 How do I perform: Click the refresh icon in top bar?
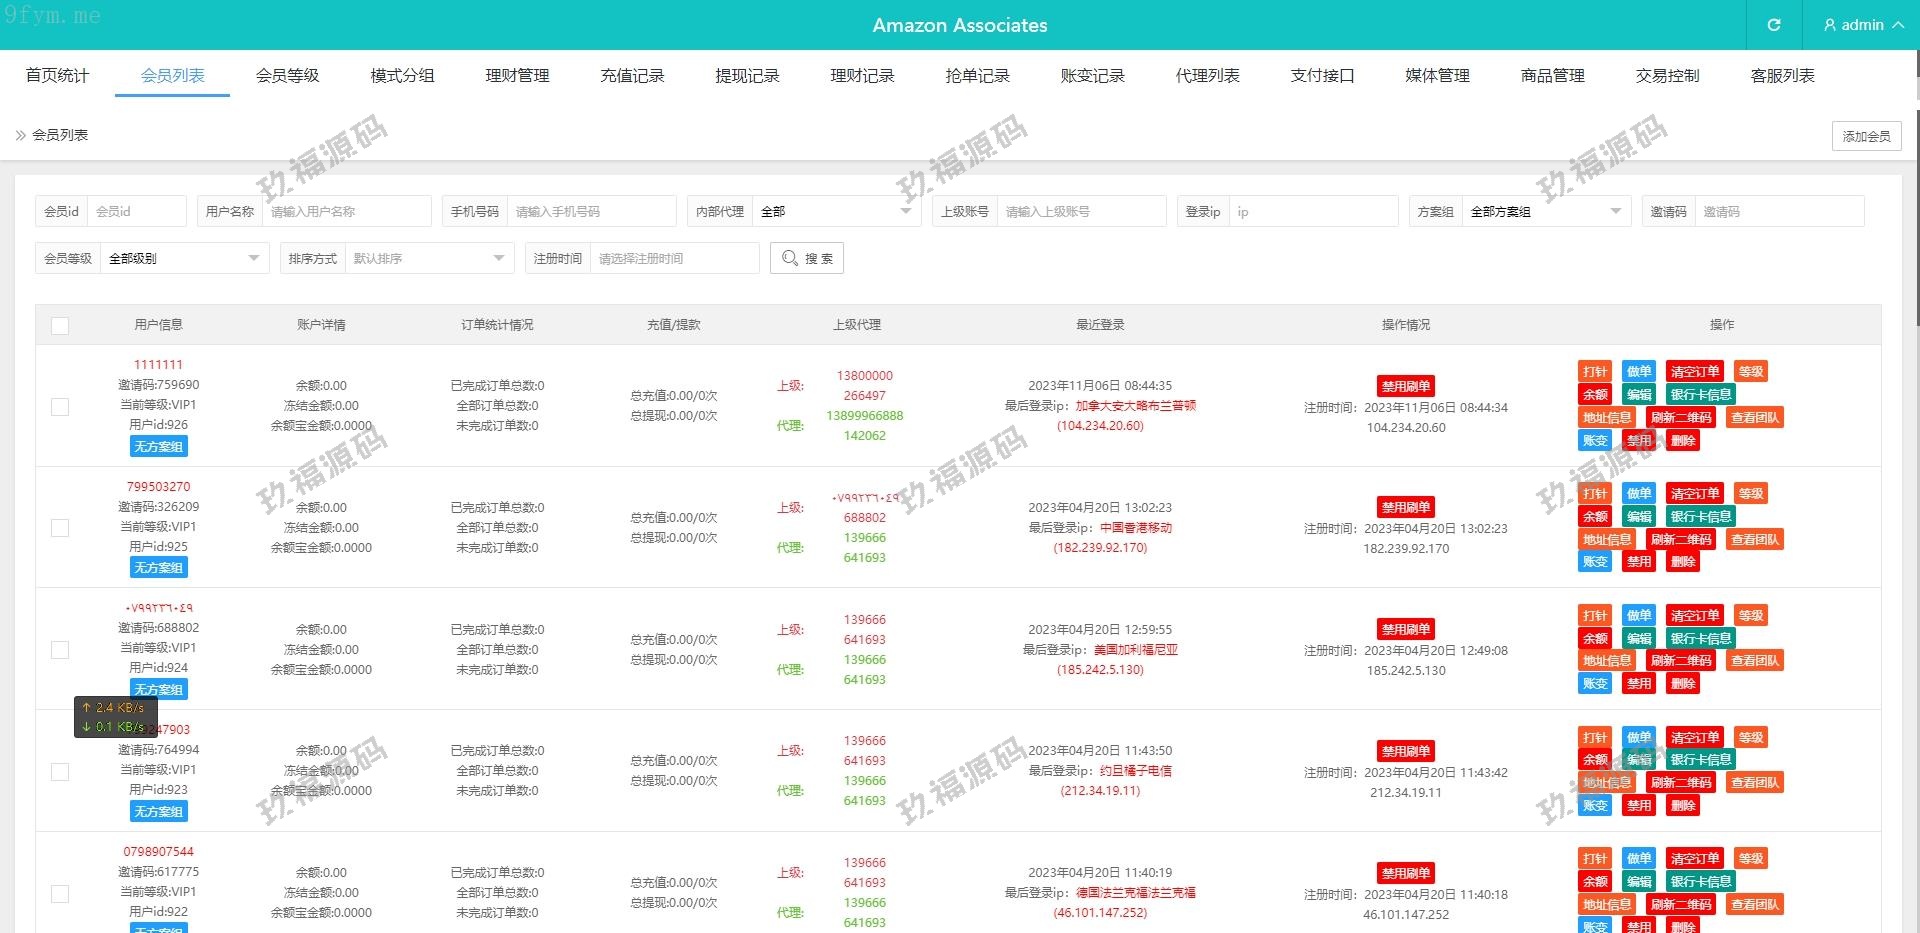[1773, 25]
